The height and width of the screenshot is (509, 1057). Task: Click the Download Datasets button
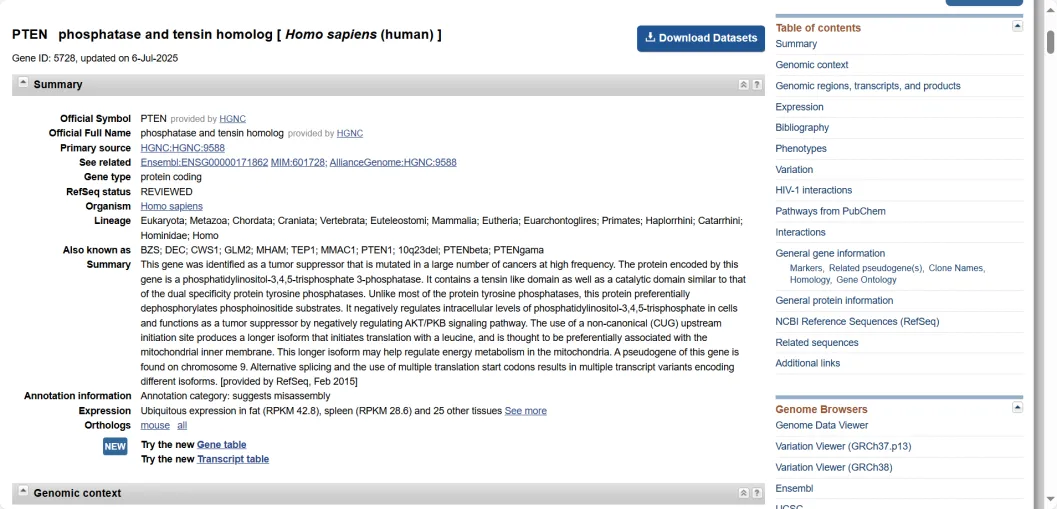[x=700, y=38]
